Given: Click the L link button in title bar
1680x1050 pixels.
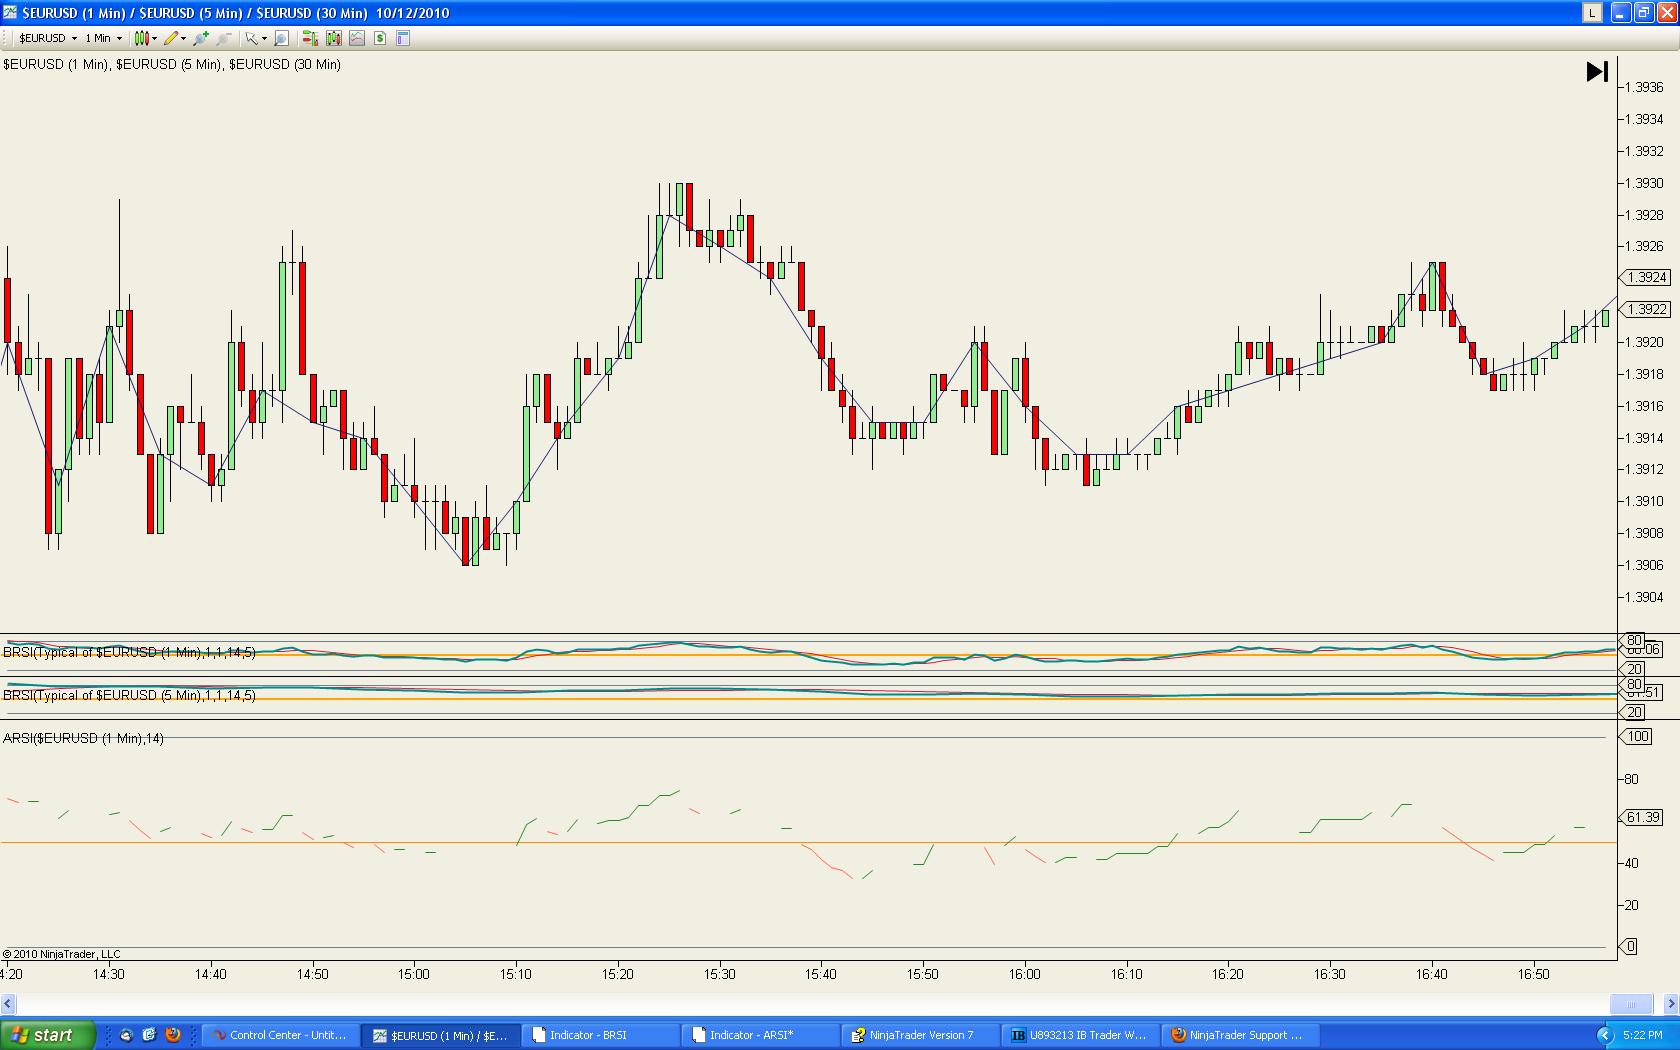Looking at the screenshot, I should point(1592,13).
